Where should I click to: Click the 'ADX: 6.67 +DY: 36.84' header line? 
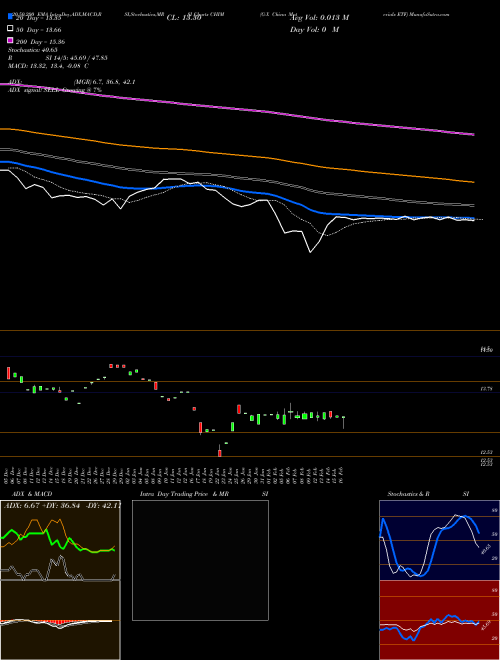tap(63, 505)
